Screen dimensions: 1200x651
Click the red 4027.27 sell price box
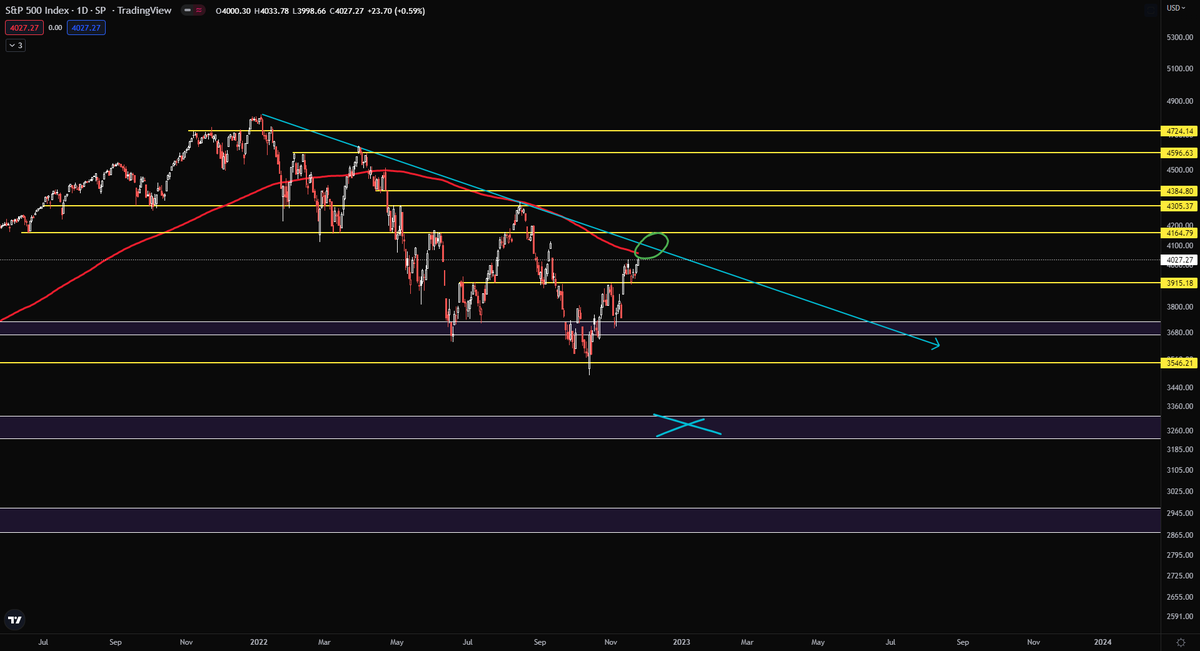pos(25,28)
